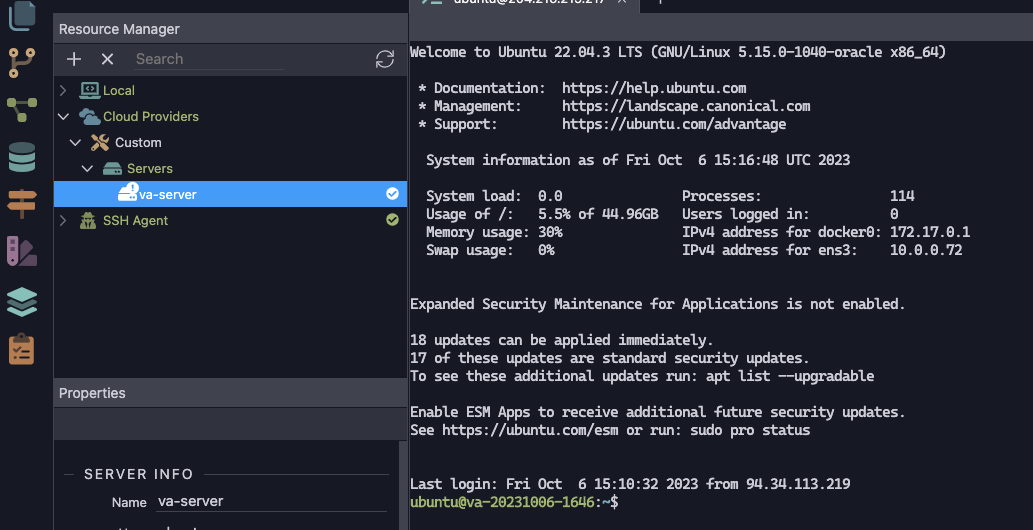Open the stacked layers sidebar icon
The height and width of the screenshot is (530, 1033).
22,302
